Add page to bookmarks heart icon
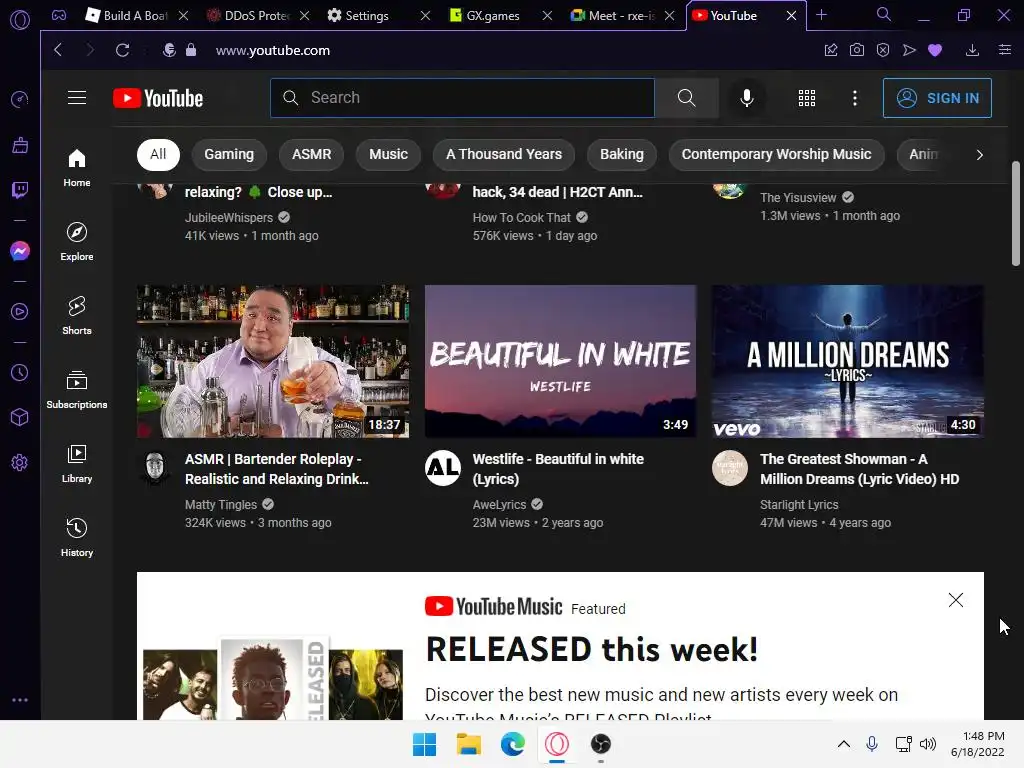 point(935,50)
